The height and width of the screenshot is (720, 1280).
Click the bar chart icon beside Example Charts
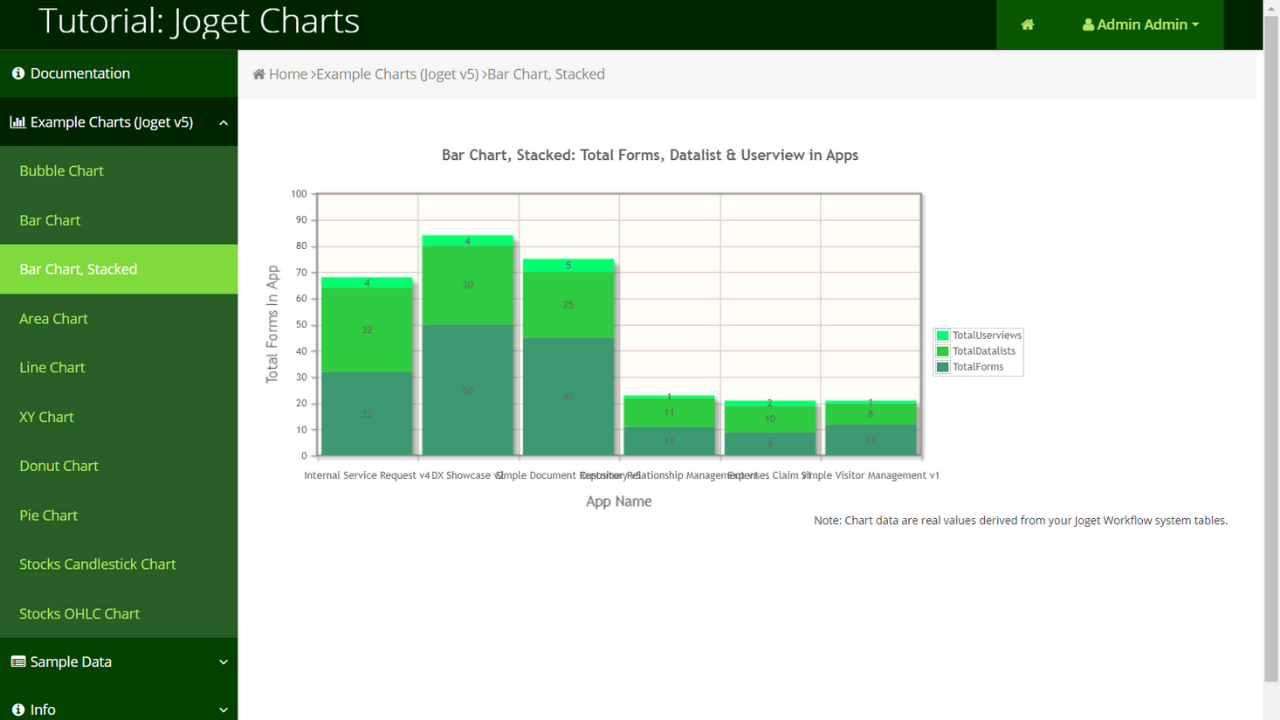[18, 123]
